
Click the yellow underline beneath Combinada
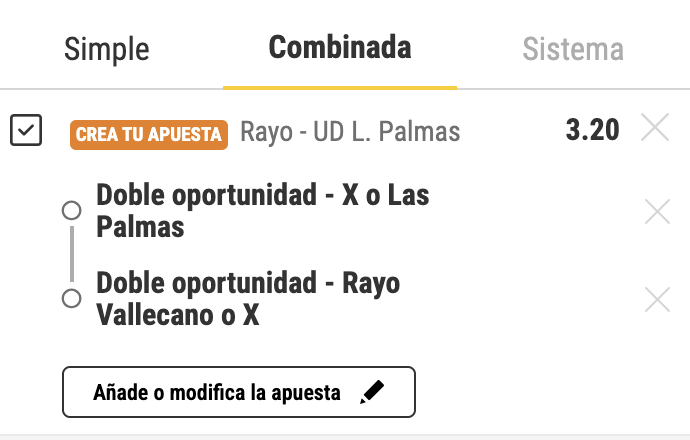[340, 88]
